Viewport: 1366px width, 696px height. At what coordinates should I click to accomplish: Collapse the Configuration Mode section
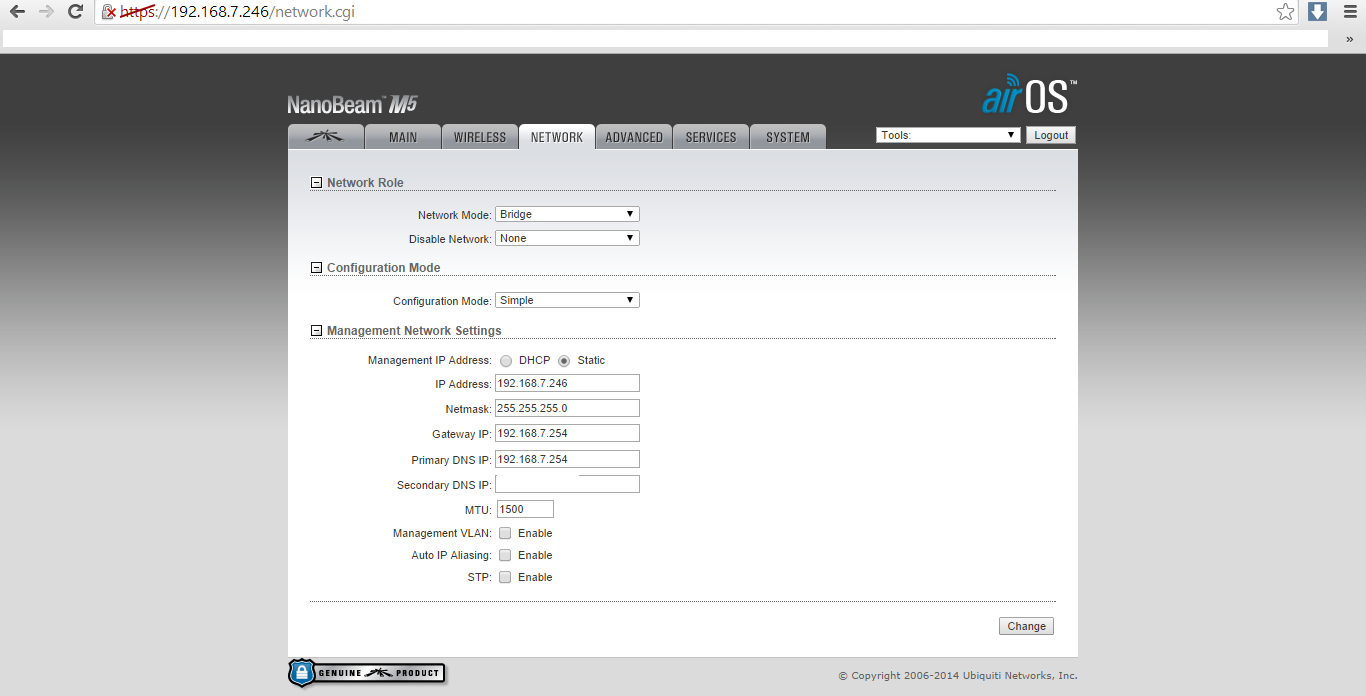pos(317,268)
